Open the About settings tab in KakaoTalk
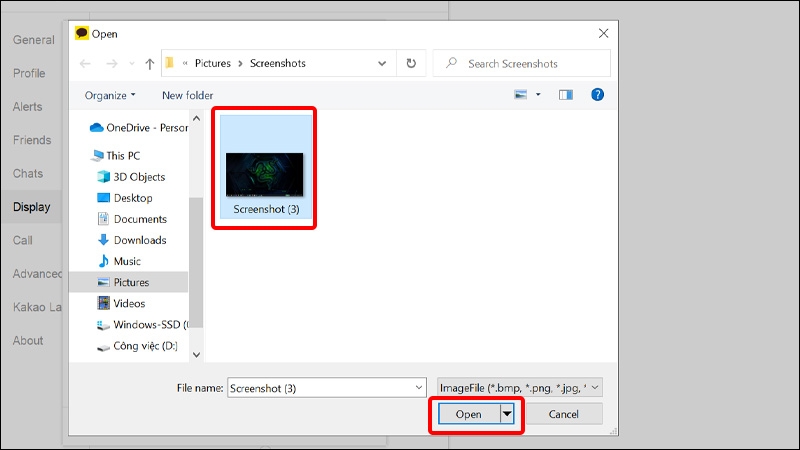The width and height of the screenshot is (800, 450). [x=28, y=341]
